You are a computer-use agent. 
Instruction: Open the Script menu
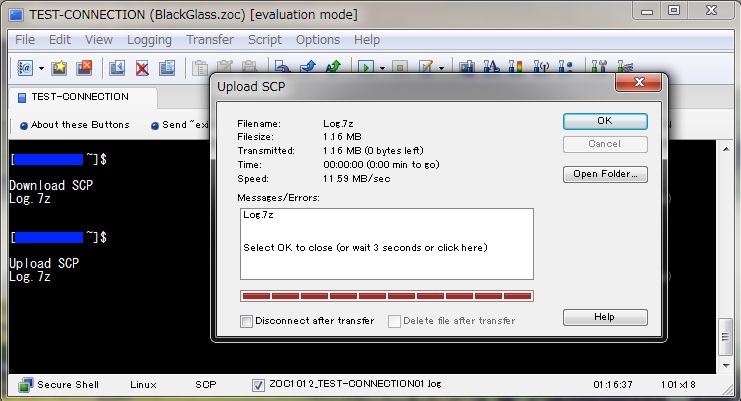pyautogui.click(x=265, y=40)
